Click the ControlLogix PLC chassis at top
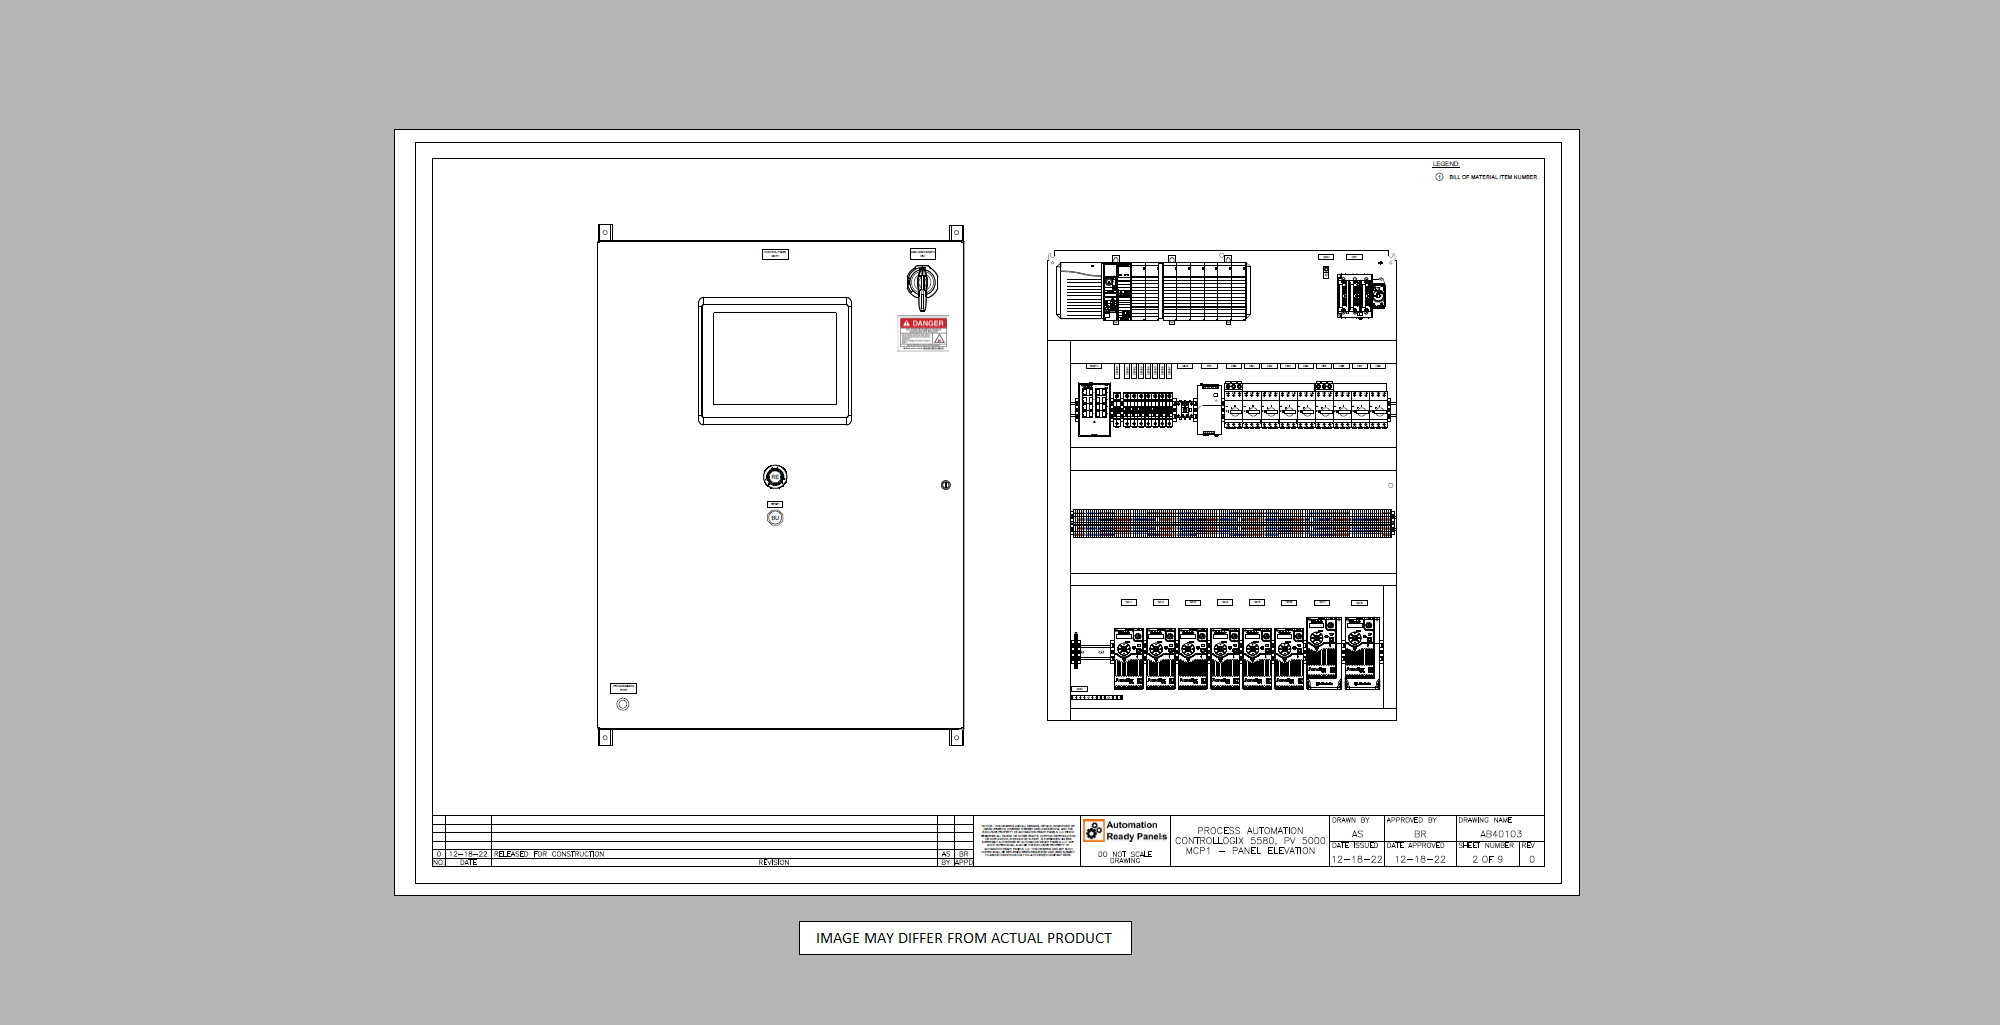Viewport: 2000px width, 1025px height. point(1152,291)
